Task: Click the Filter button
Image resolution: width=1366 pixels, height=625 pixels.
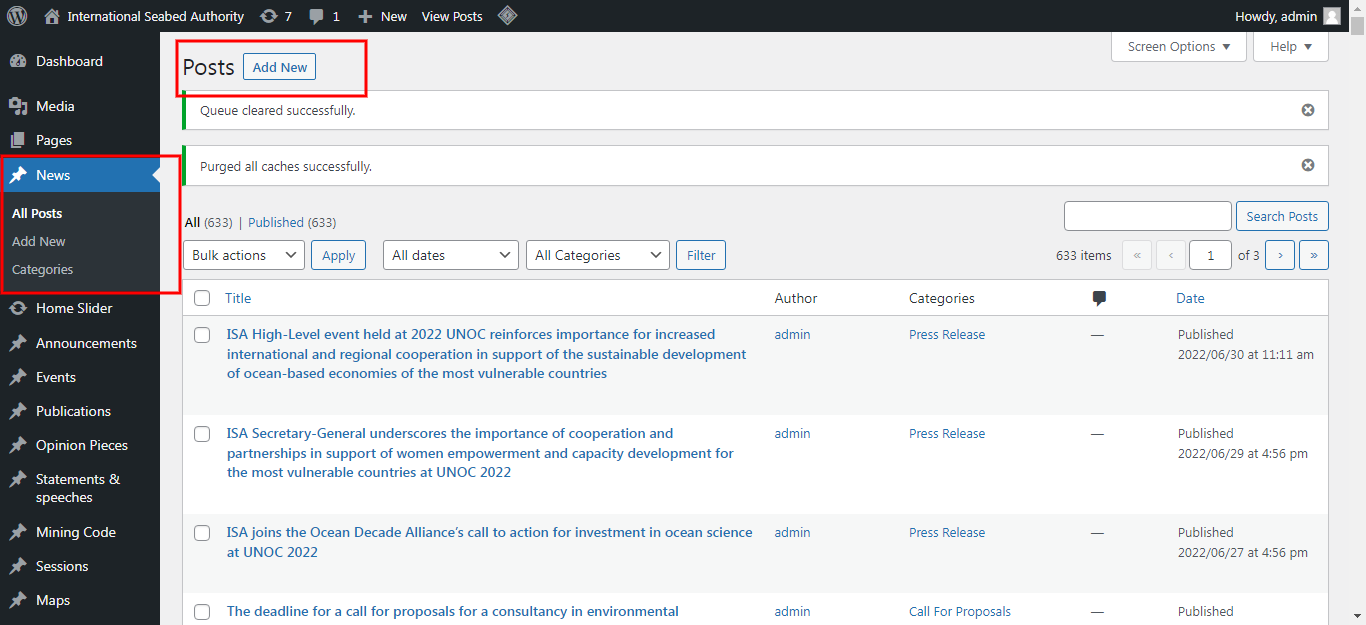Action: tap(701, 255)
